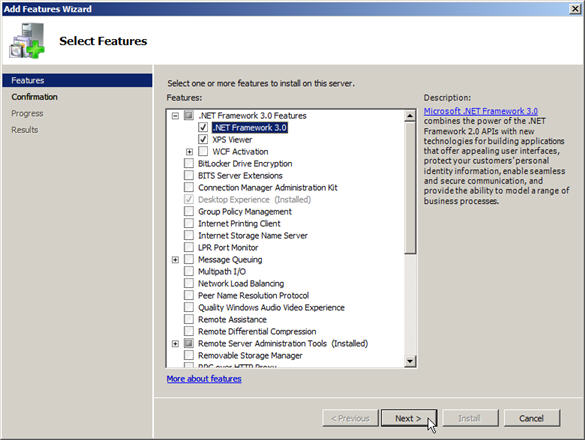Viewport: 585px width, 440px height.
Task: Go to the Confirmation step
Action: [x=34, y=97]
